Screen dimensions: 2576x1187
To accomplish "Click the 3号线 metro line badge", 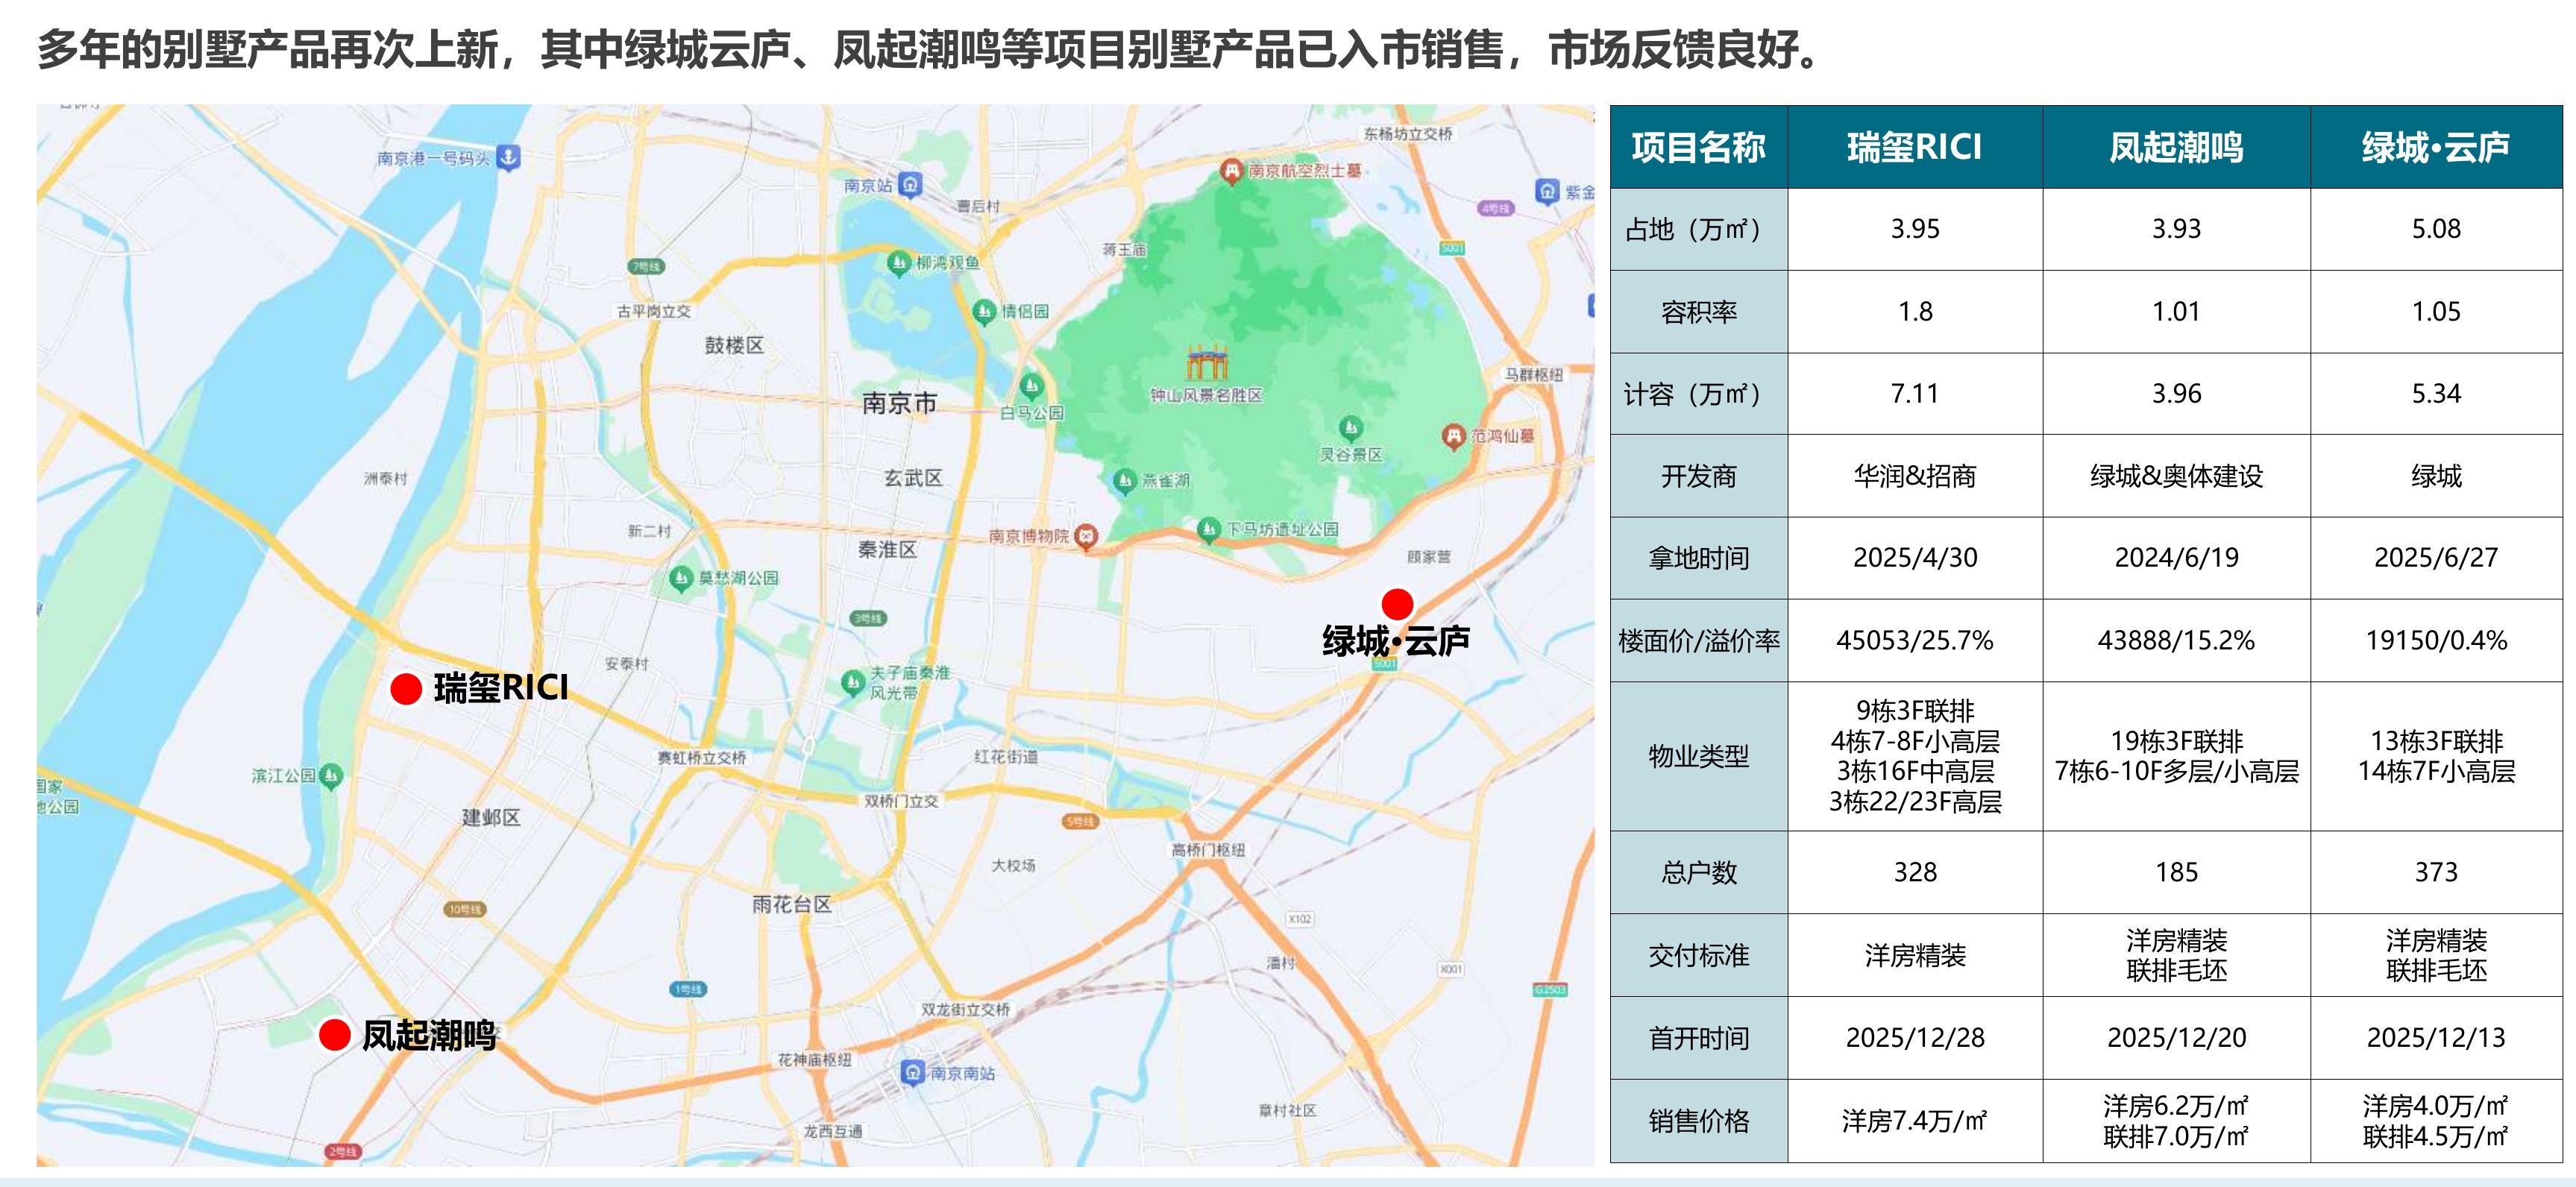I will tap(868, 619).
